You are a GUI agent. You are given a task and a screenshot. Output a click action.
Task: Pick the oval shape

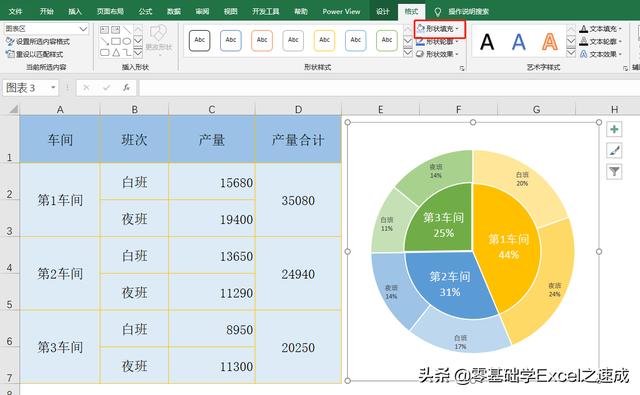click(x=127, y=41)
